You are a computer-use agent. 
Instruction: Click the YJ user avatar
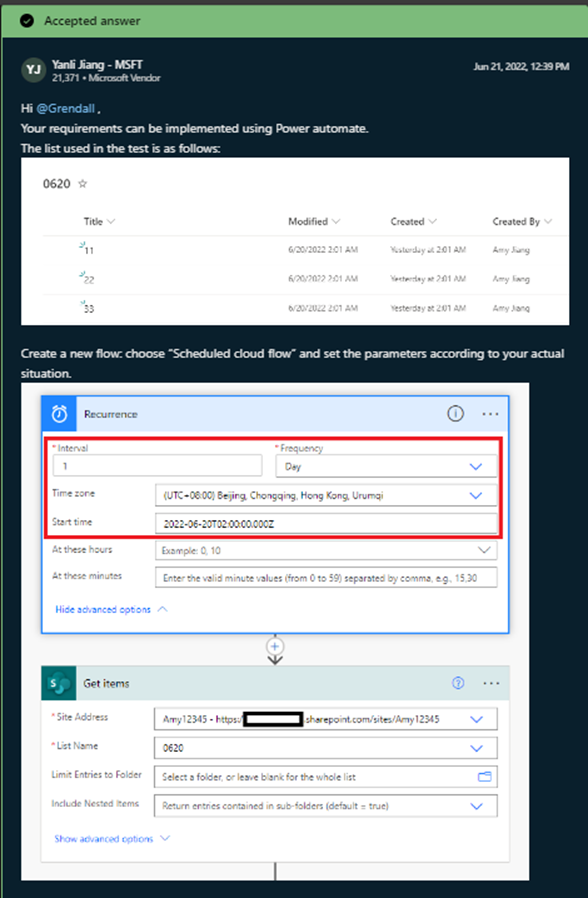coord(34,70)
